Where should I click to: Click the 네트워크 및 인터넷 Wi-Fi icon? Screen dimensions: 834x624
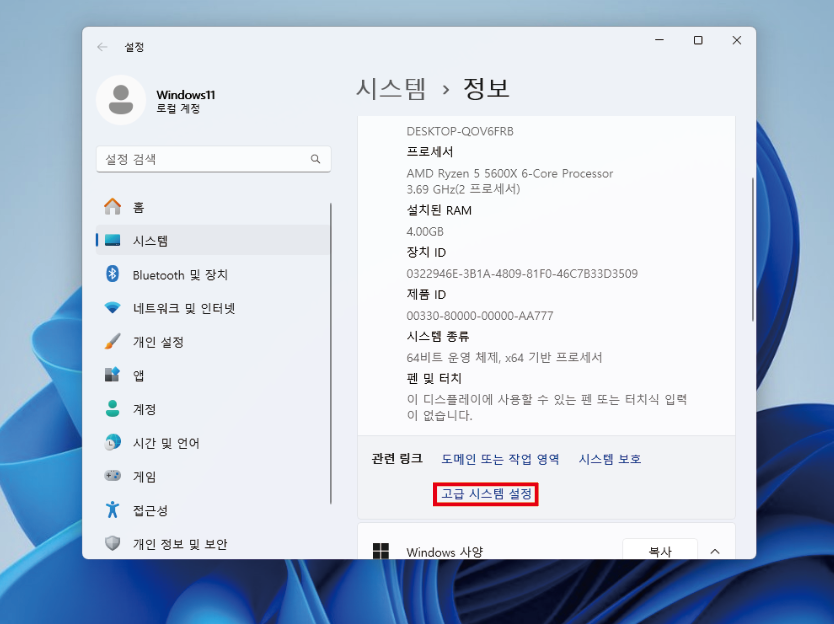(112, 307)
